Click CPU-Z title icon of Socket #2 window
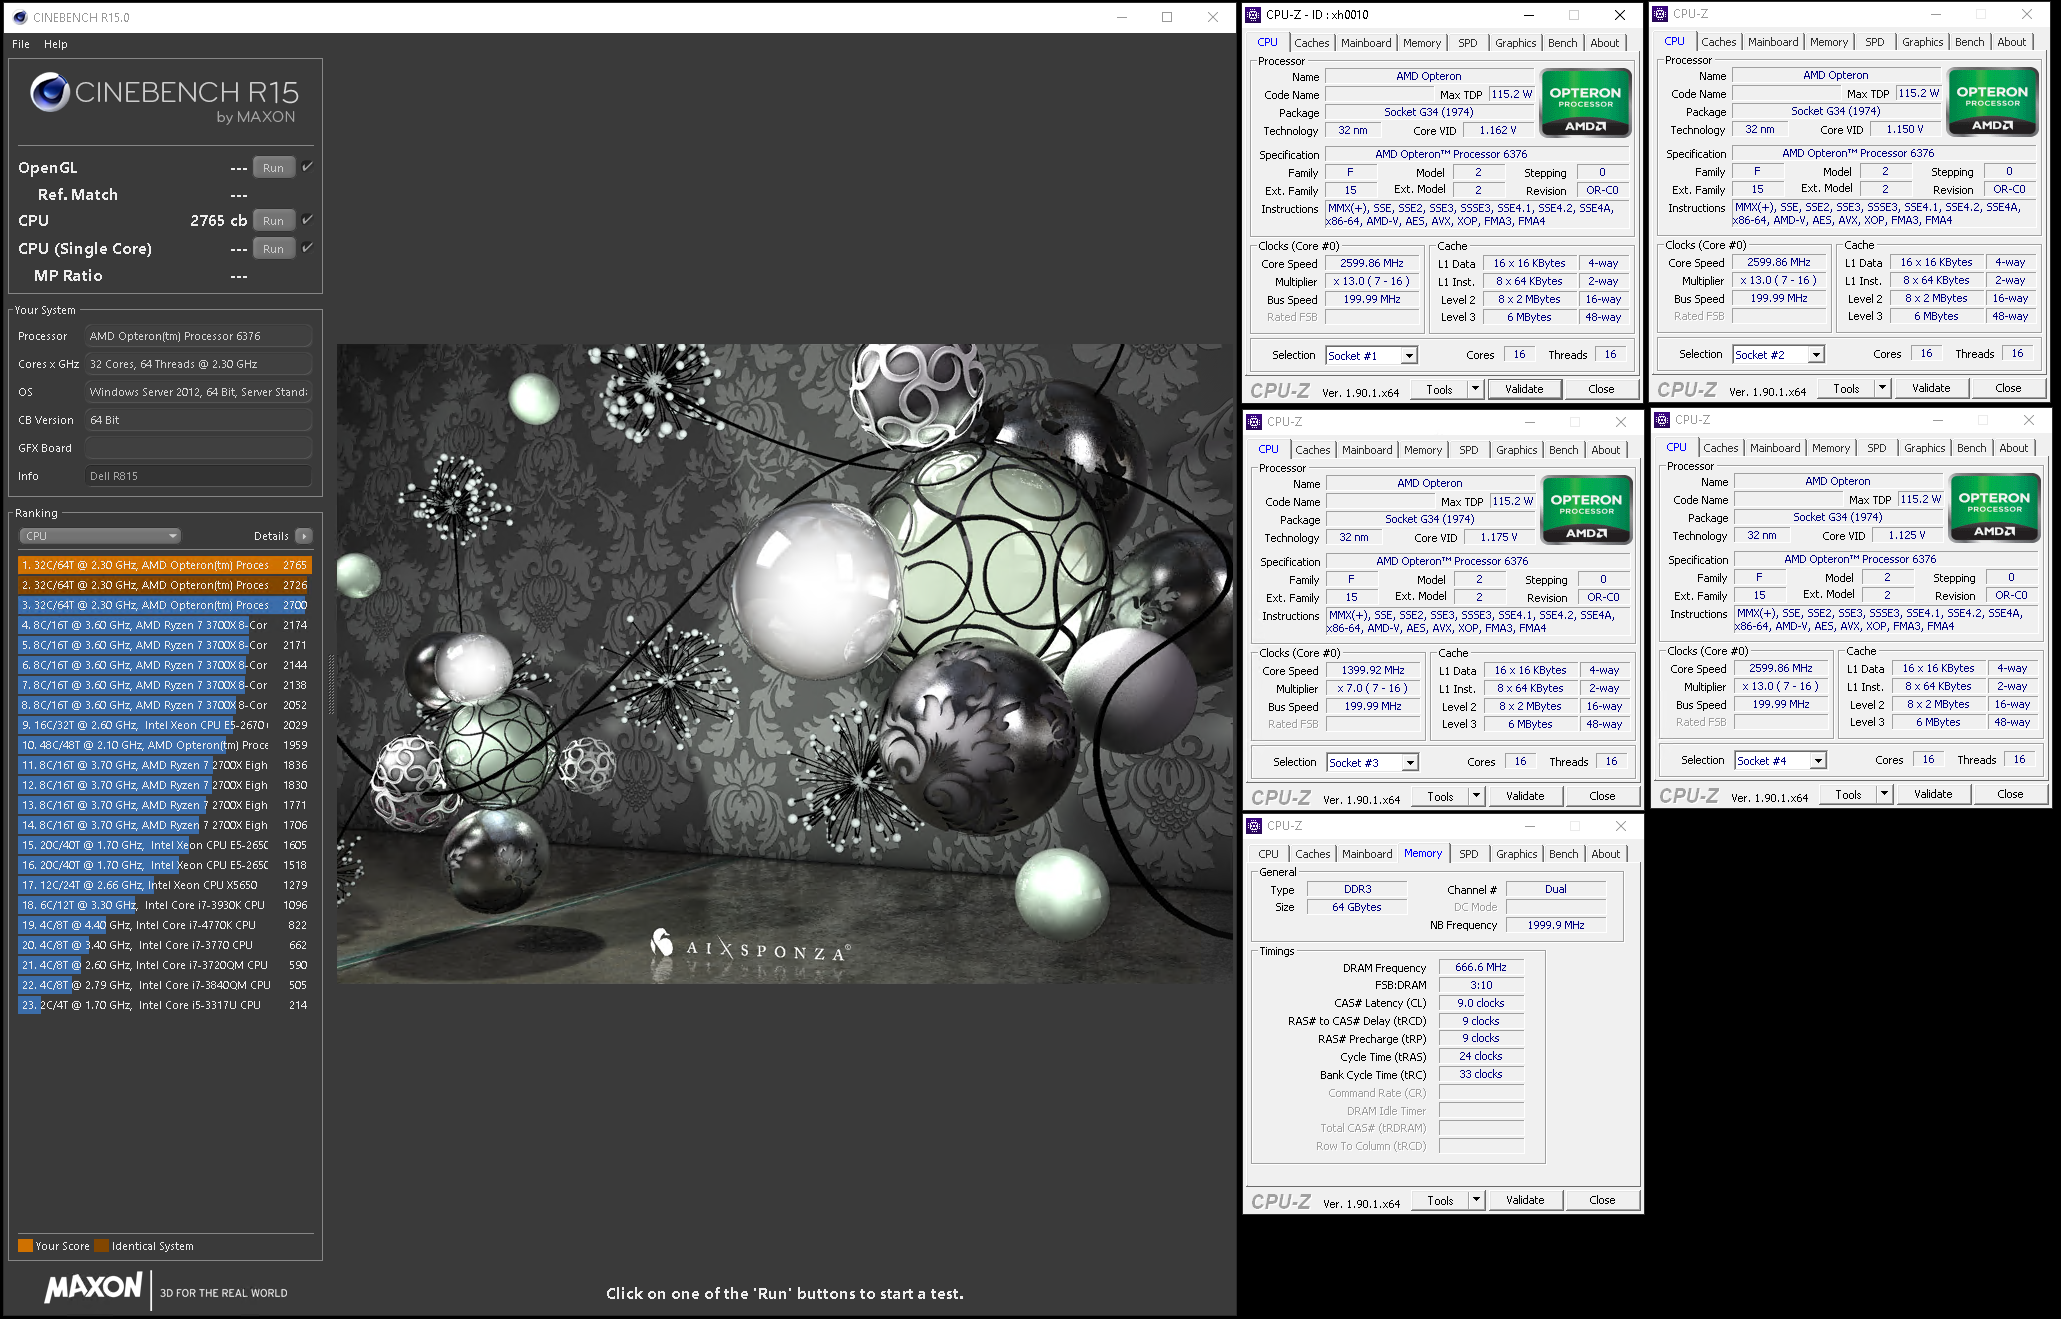Viewport: 2061px width, 1319px height. point(1660,14)
